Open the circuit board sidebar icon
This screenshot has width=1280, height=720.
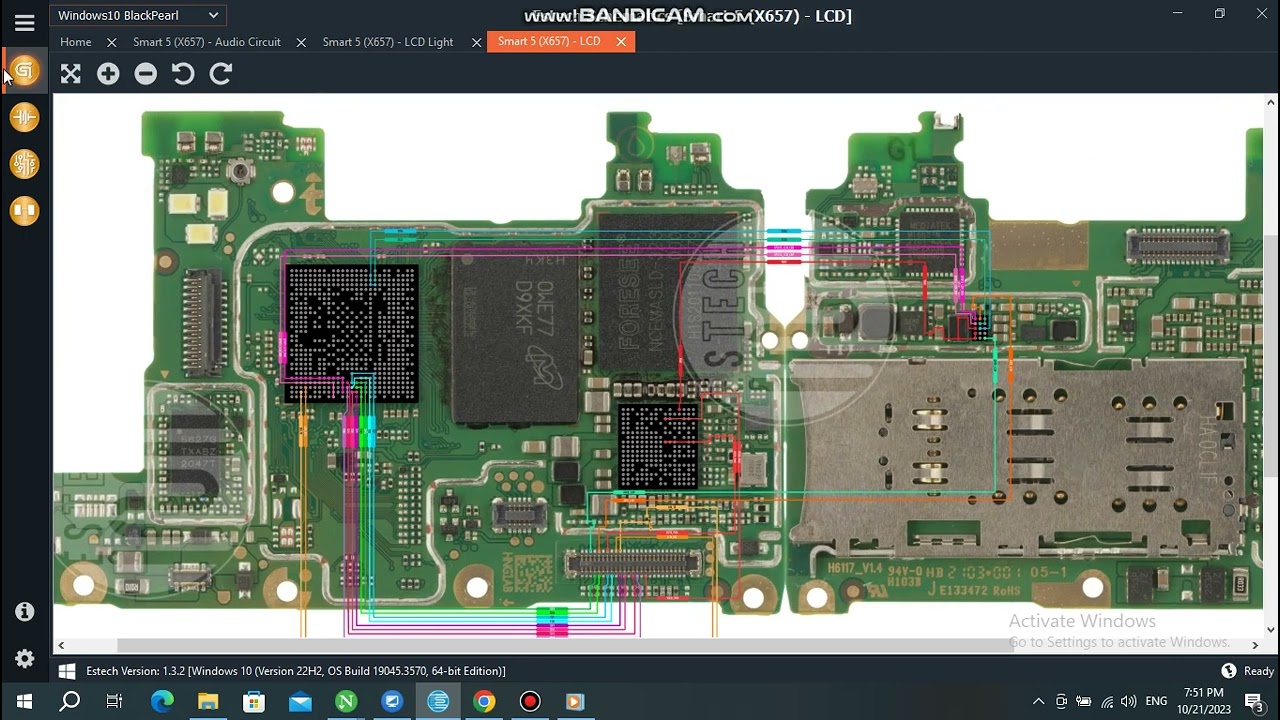click(24, 164)
